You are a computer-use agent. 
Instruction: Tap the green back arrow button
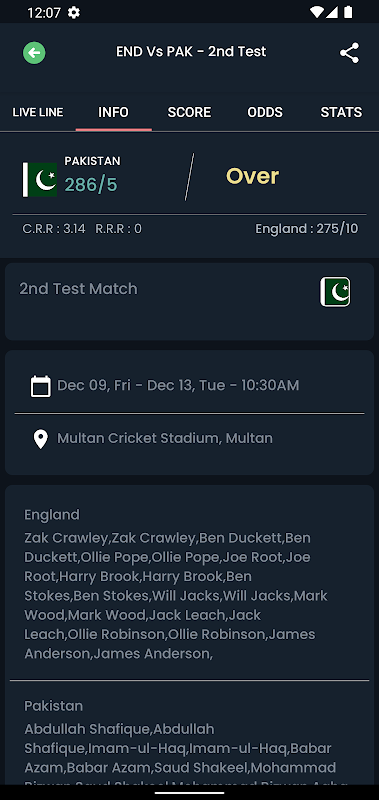[34, 53]
